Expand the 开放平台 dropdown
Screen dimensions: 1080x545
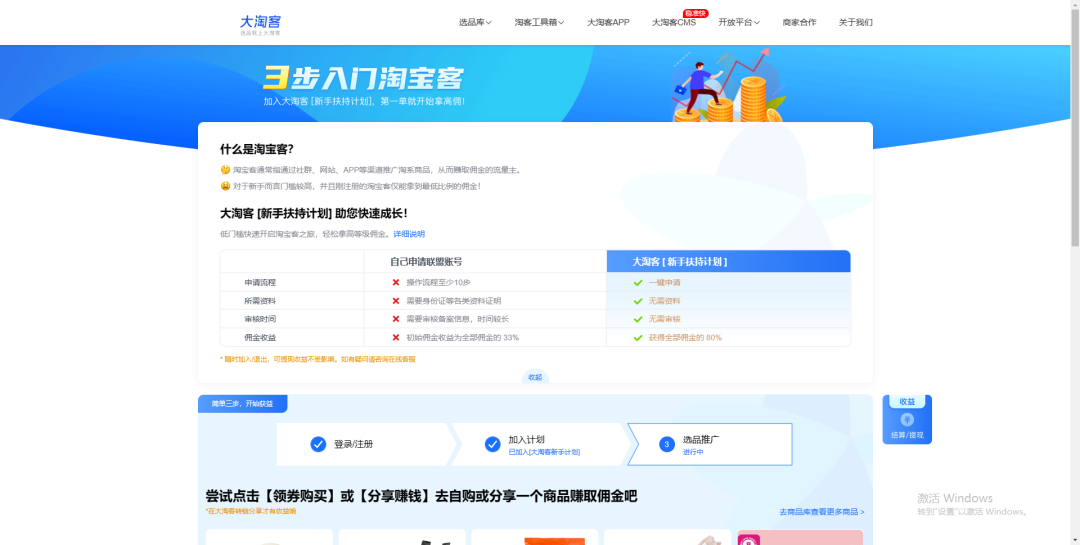coord(739,22)
